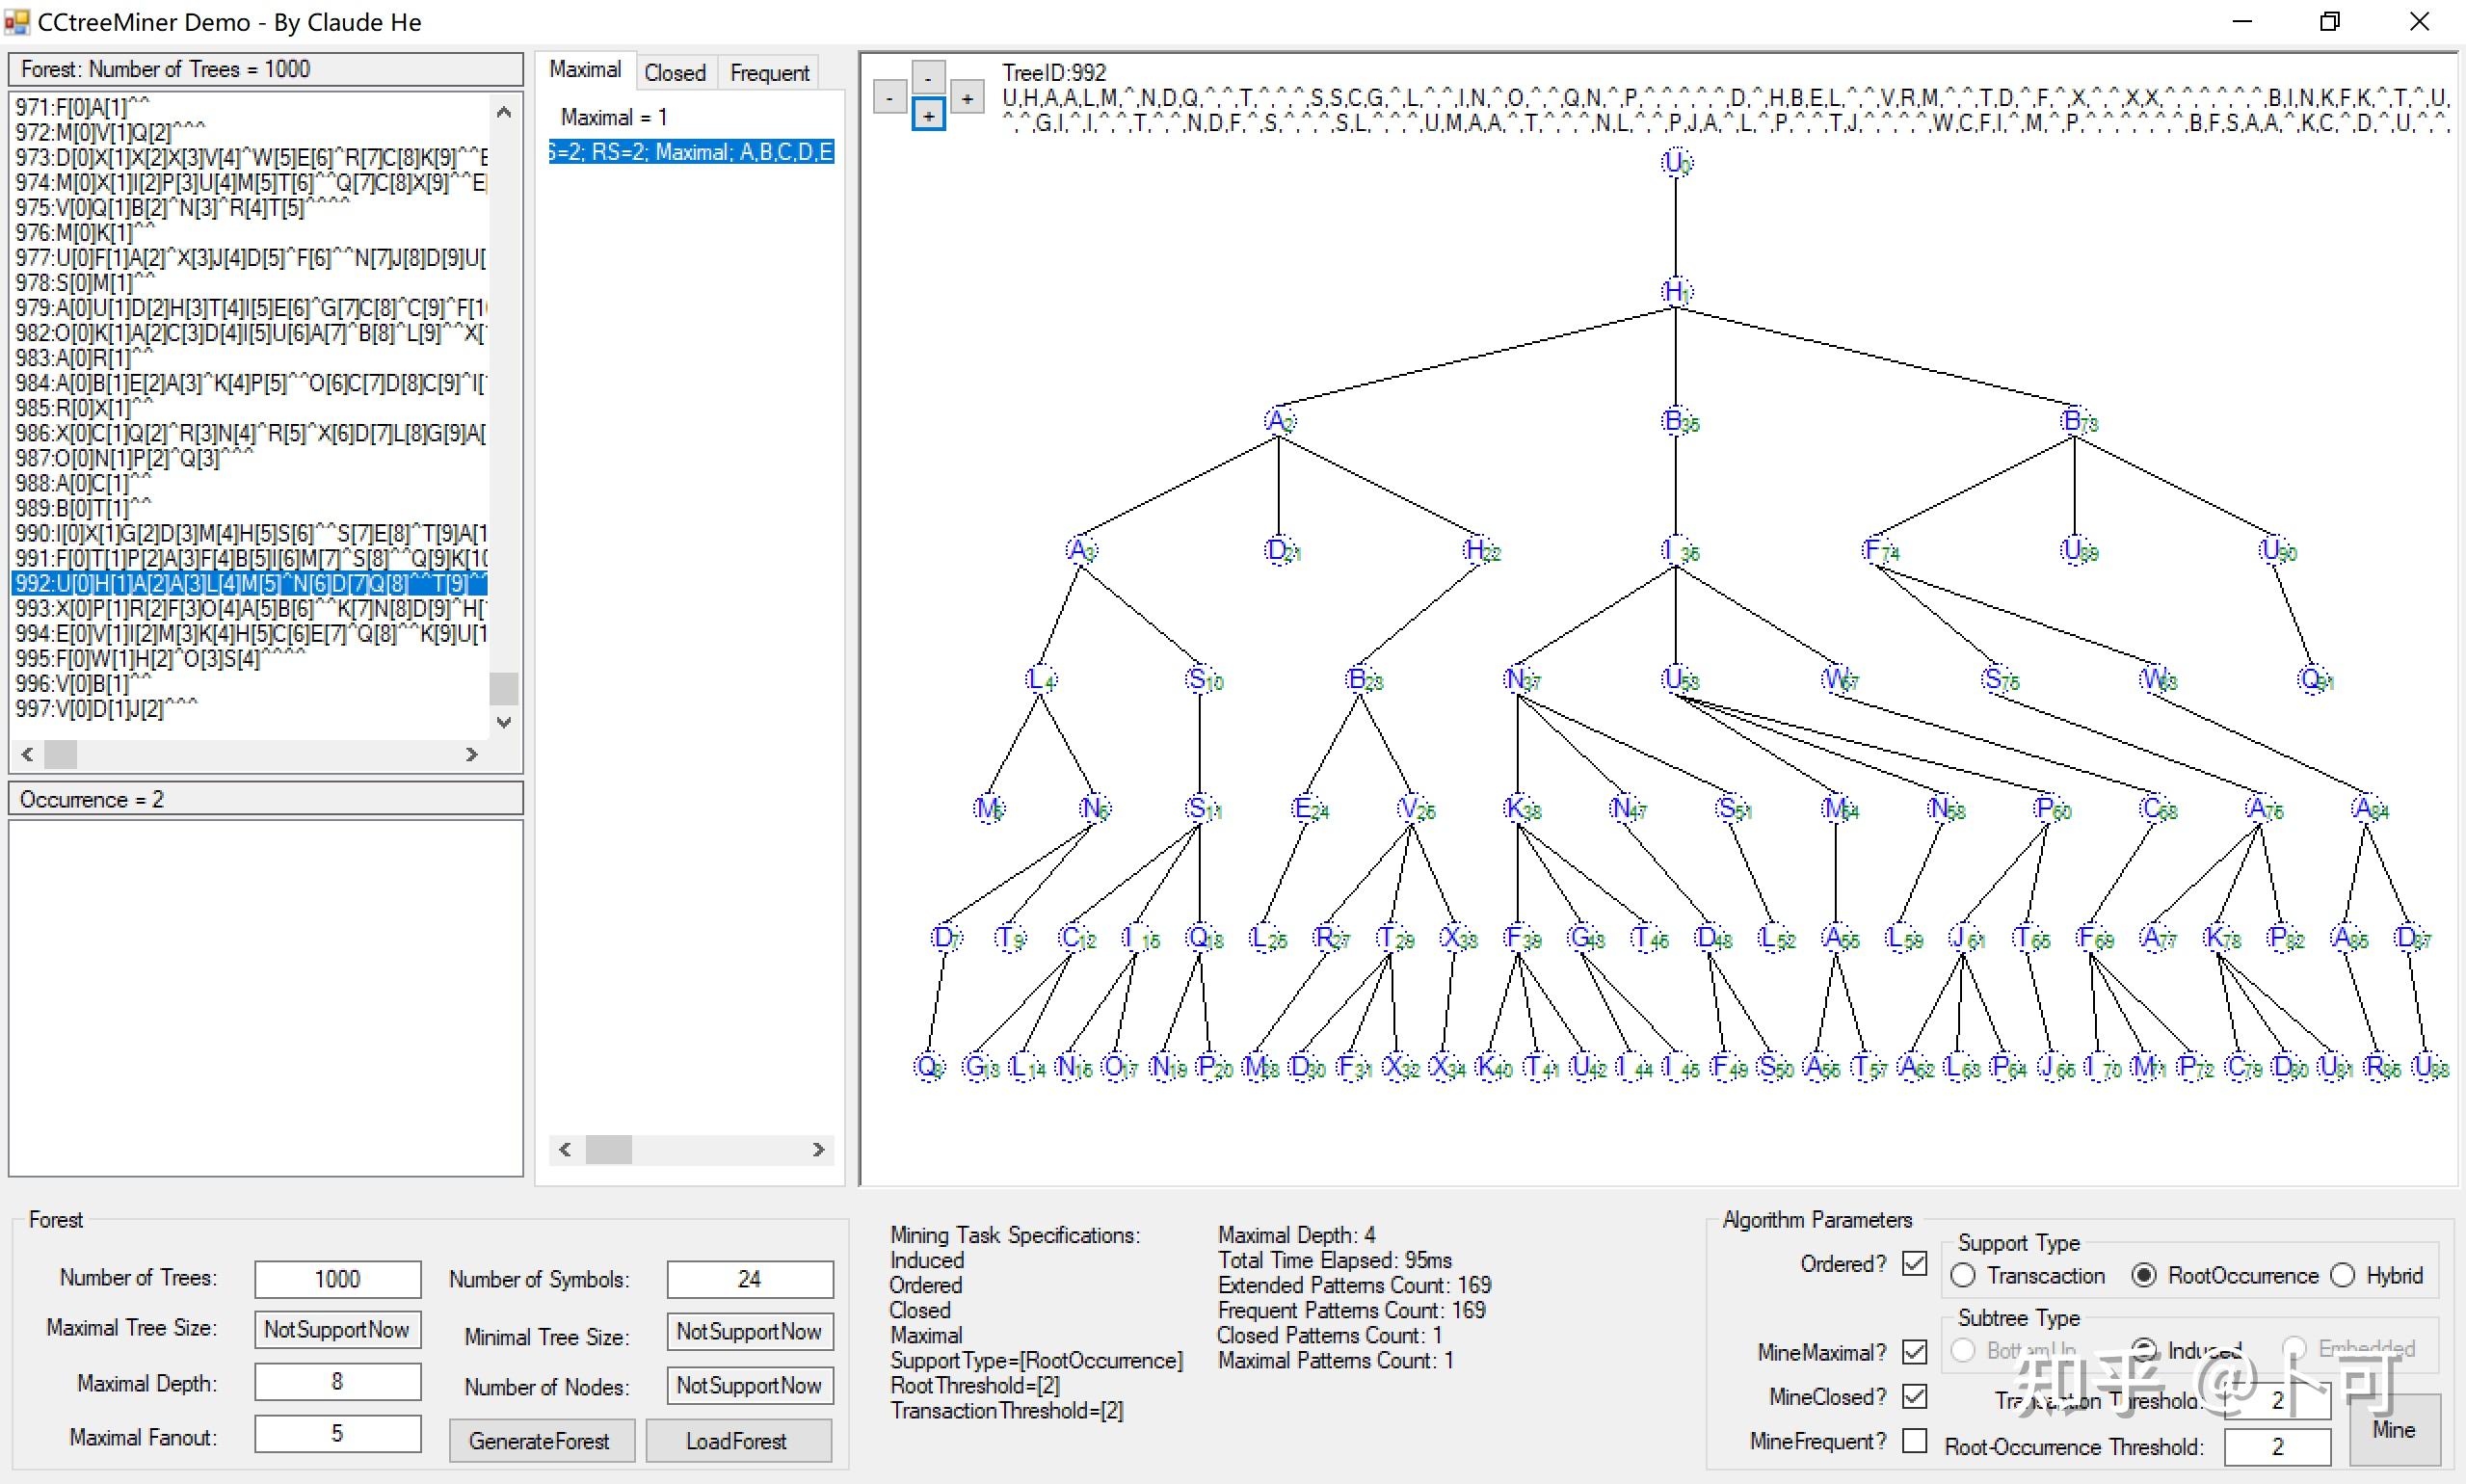The width and height of the screenshot is (2466, 1484).
Task: Click the forest list scroll-up arrow
Action: [x=504, y=112]
